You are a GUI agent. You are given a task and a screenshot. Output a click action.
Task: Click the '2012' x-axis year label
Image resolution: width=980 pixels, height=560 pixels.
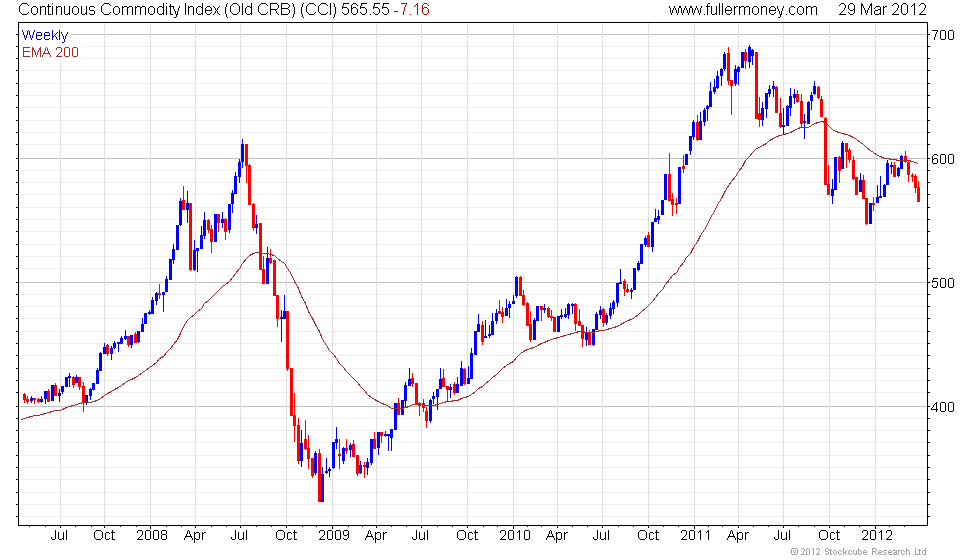[877, 535]
